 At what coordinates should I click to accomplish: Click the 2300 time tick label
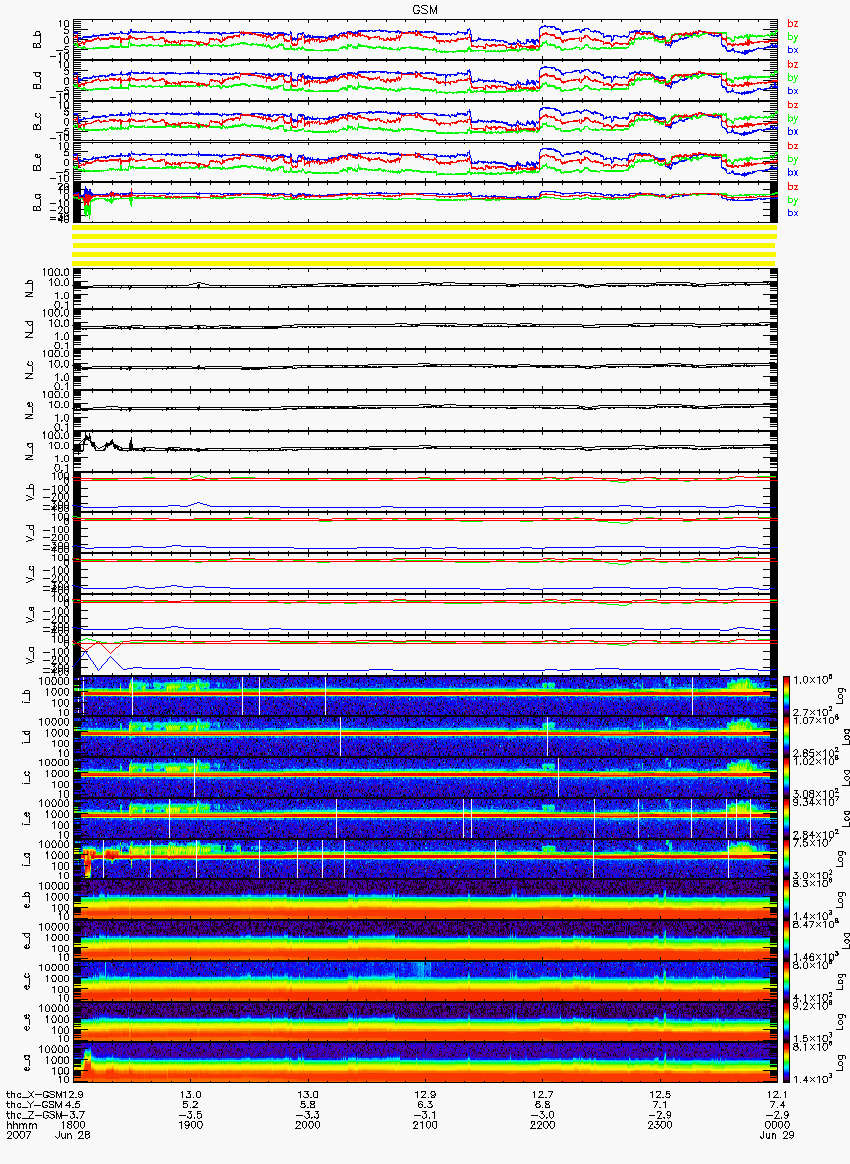[x=660, y=1125]
